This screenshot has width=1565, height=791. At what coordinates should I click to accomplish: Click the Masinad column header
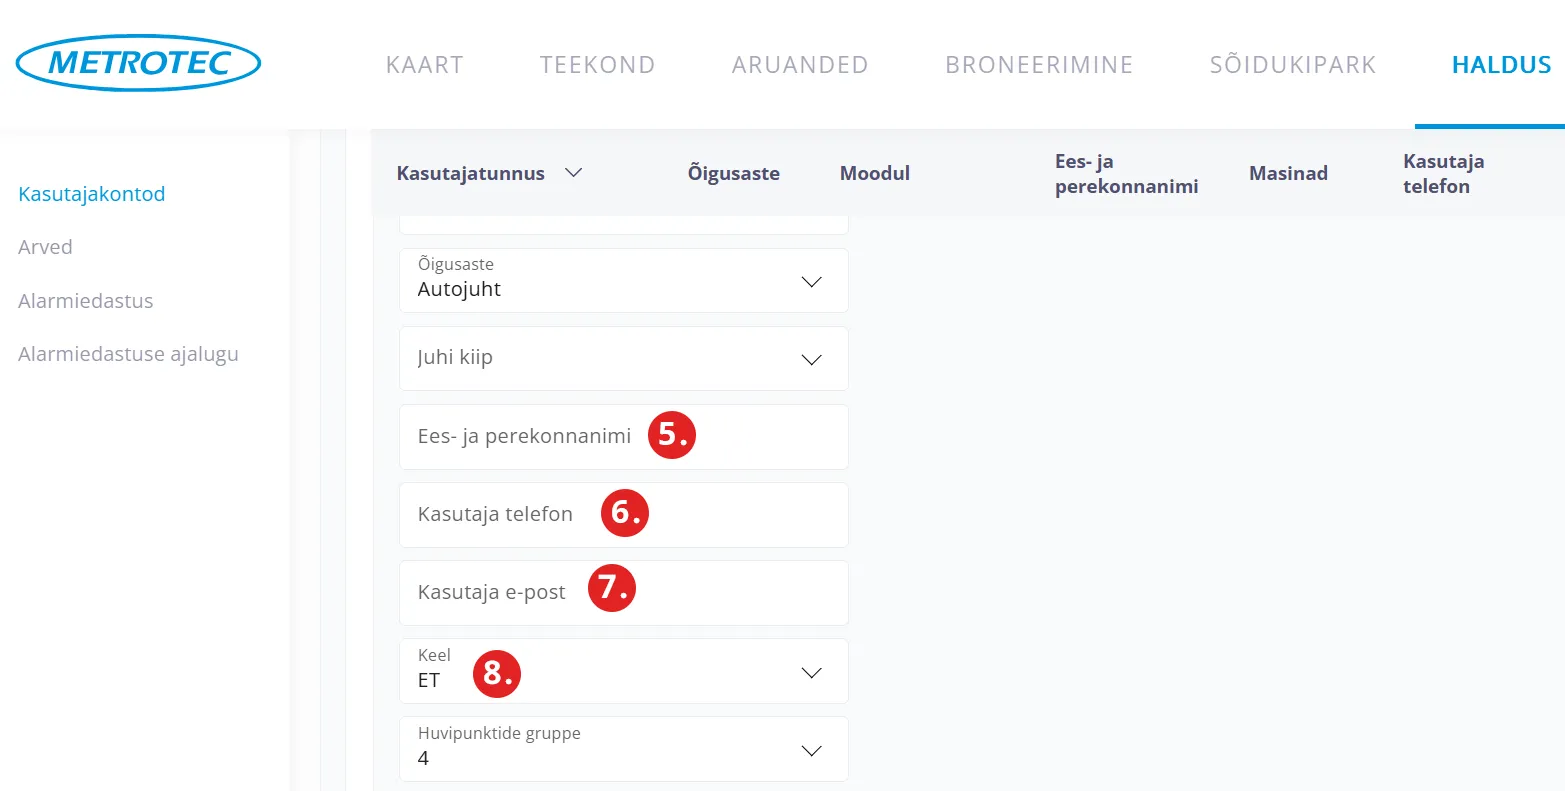(1288, 173)
